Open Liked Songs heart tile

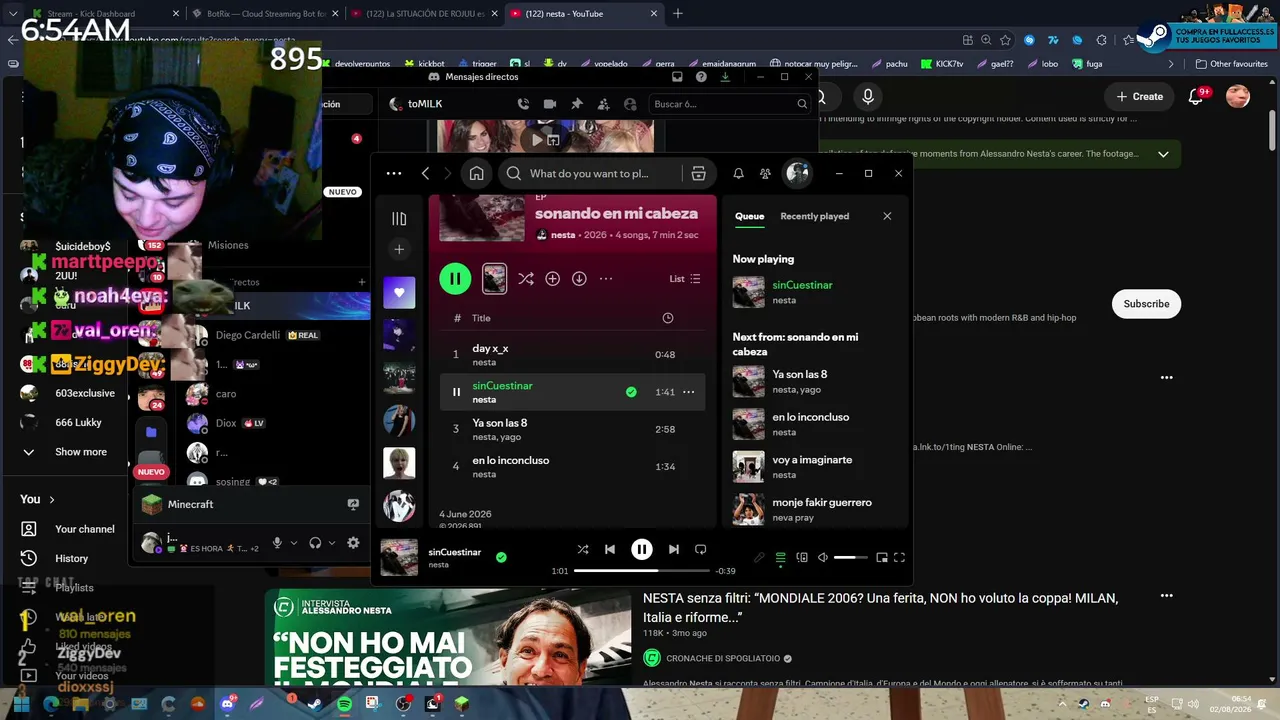coord(399,292)
